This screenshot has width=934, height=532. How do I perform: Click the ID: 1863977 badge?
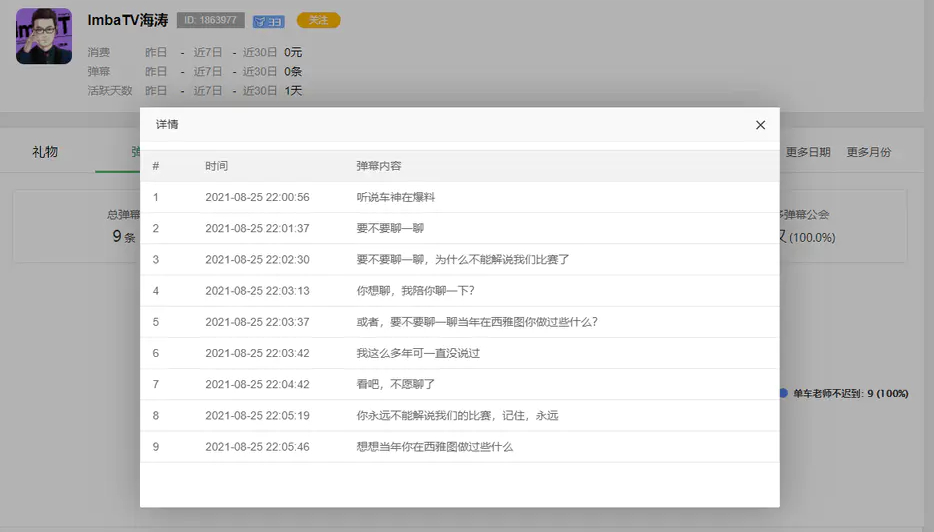pos(210,20)
